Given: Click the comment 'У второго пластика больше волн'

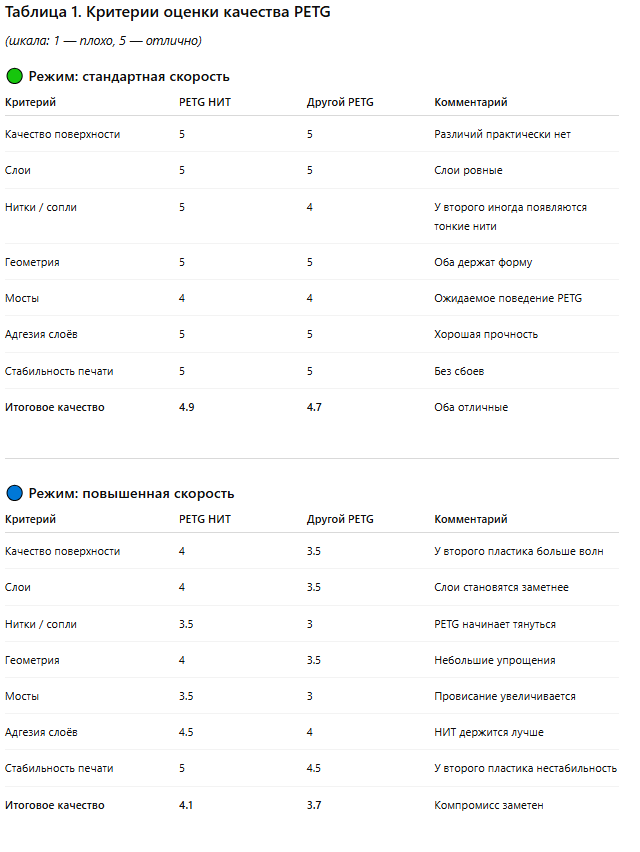Looking at the screenshot, I should point(518,551).
